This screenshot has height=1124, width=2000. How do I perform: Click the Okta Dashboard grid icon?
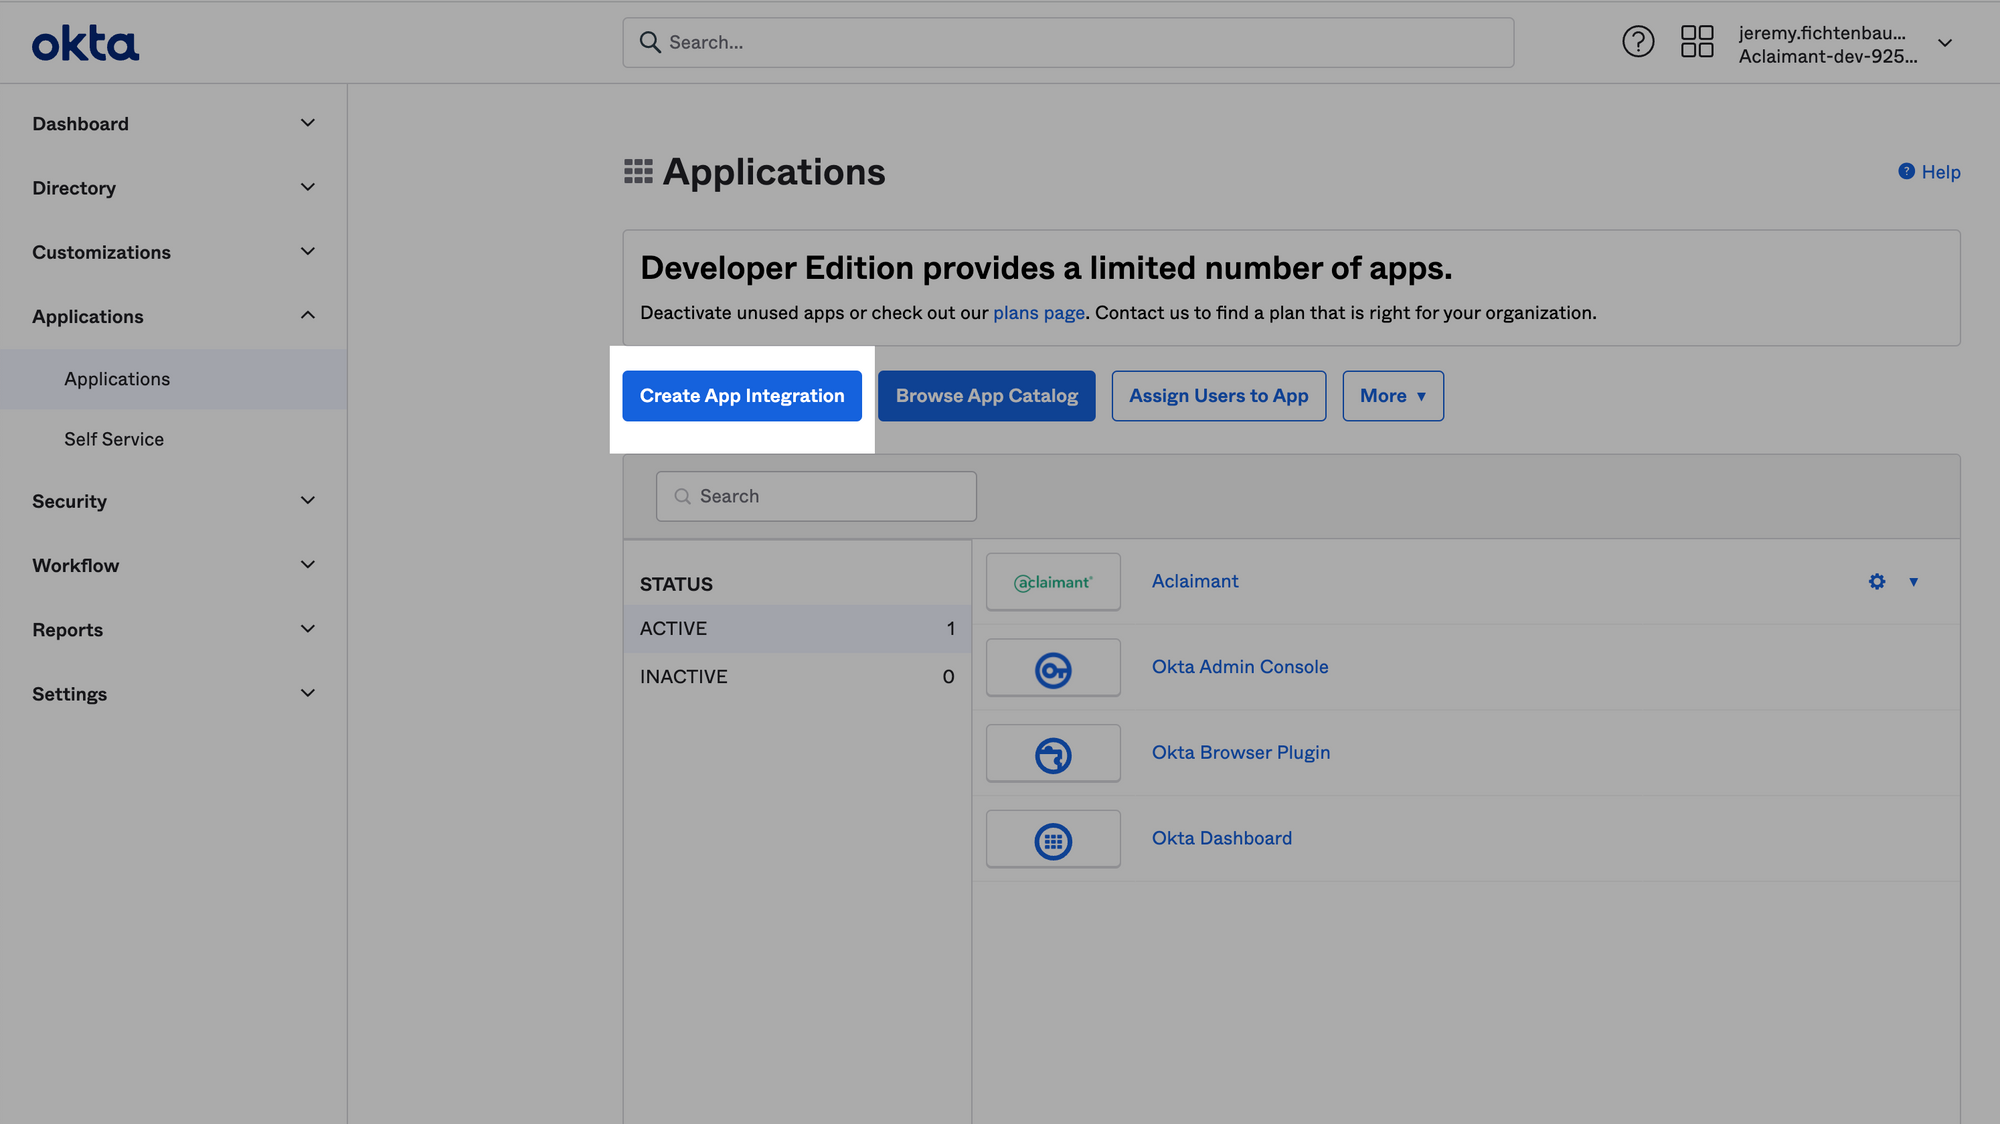[x=1053, y=840]
